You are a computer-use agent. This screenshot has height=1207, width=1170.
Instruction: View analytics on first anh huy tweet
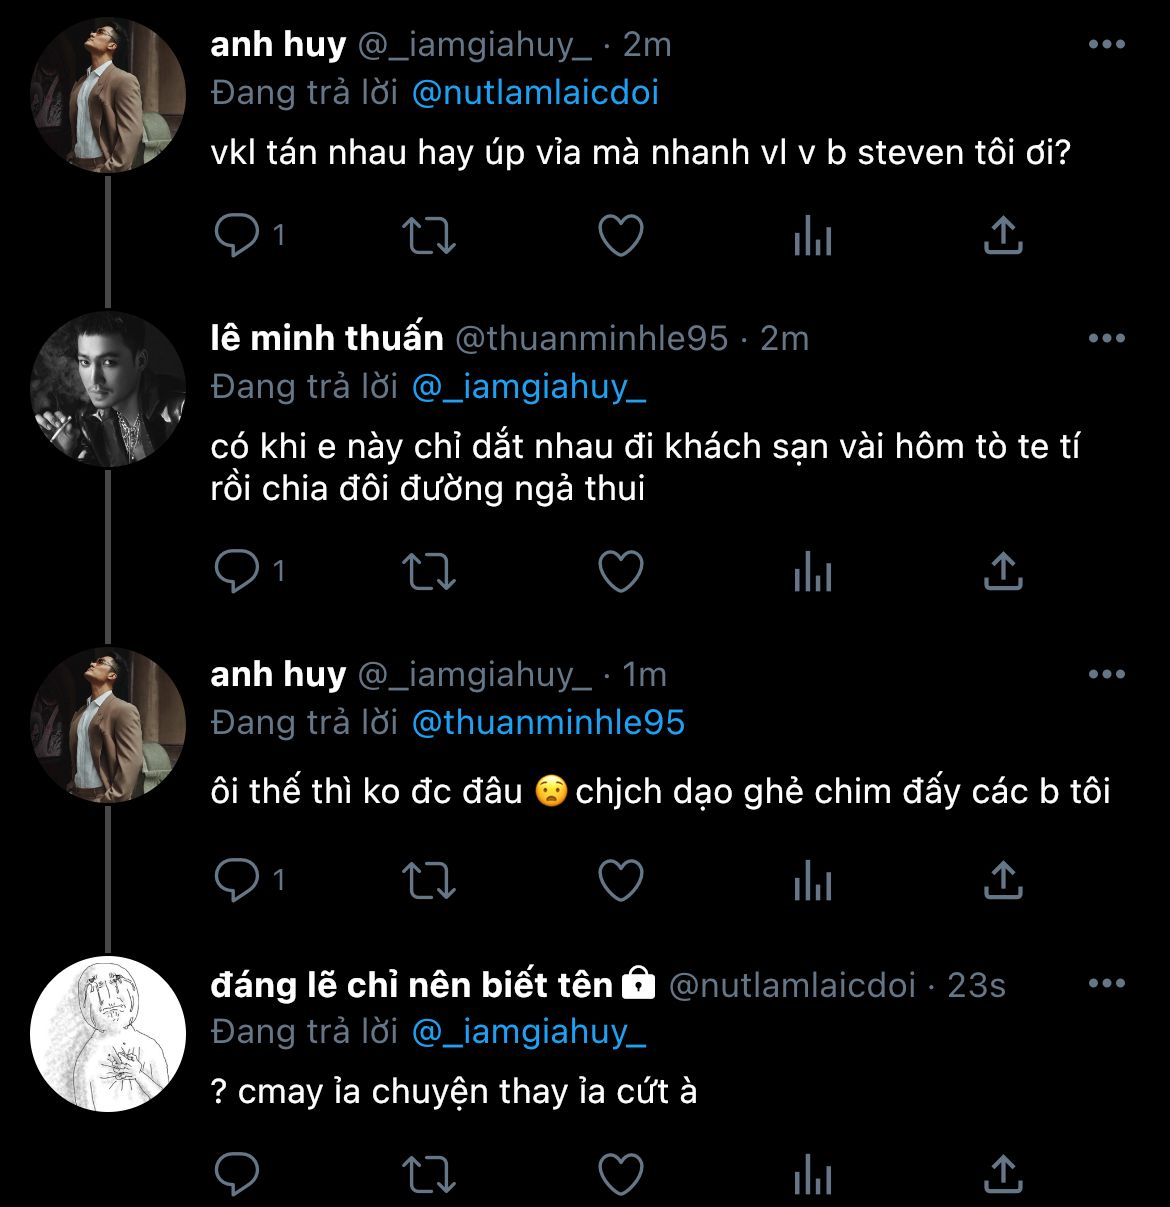tap(812, 236)
